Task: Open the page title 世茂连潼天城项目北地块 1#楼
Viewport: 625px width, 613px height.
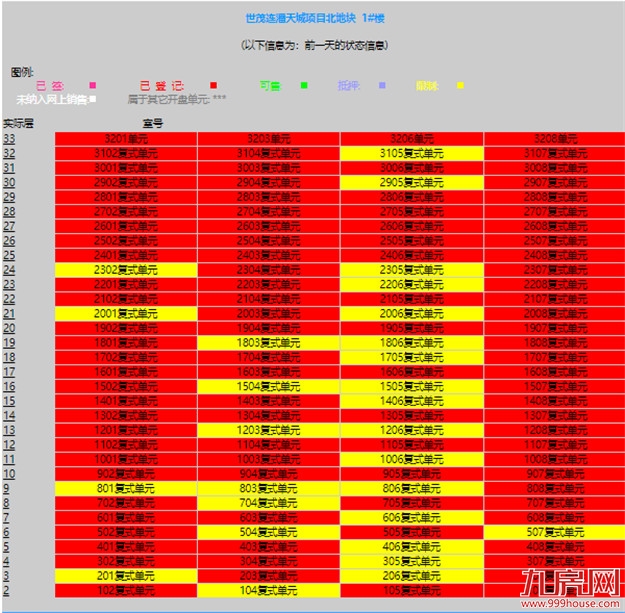Action: [315, 18]
